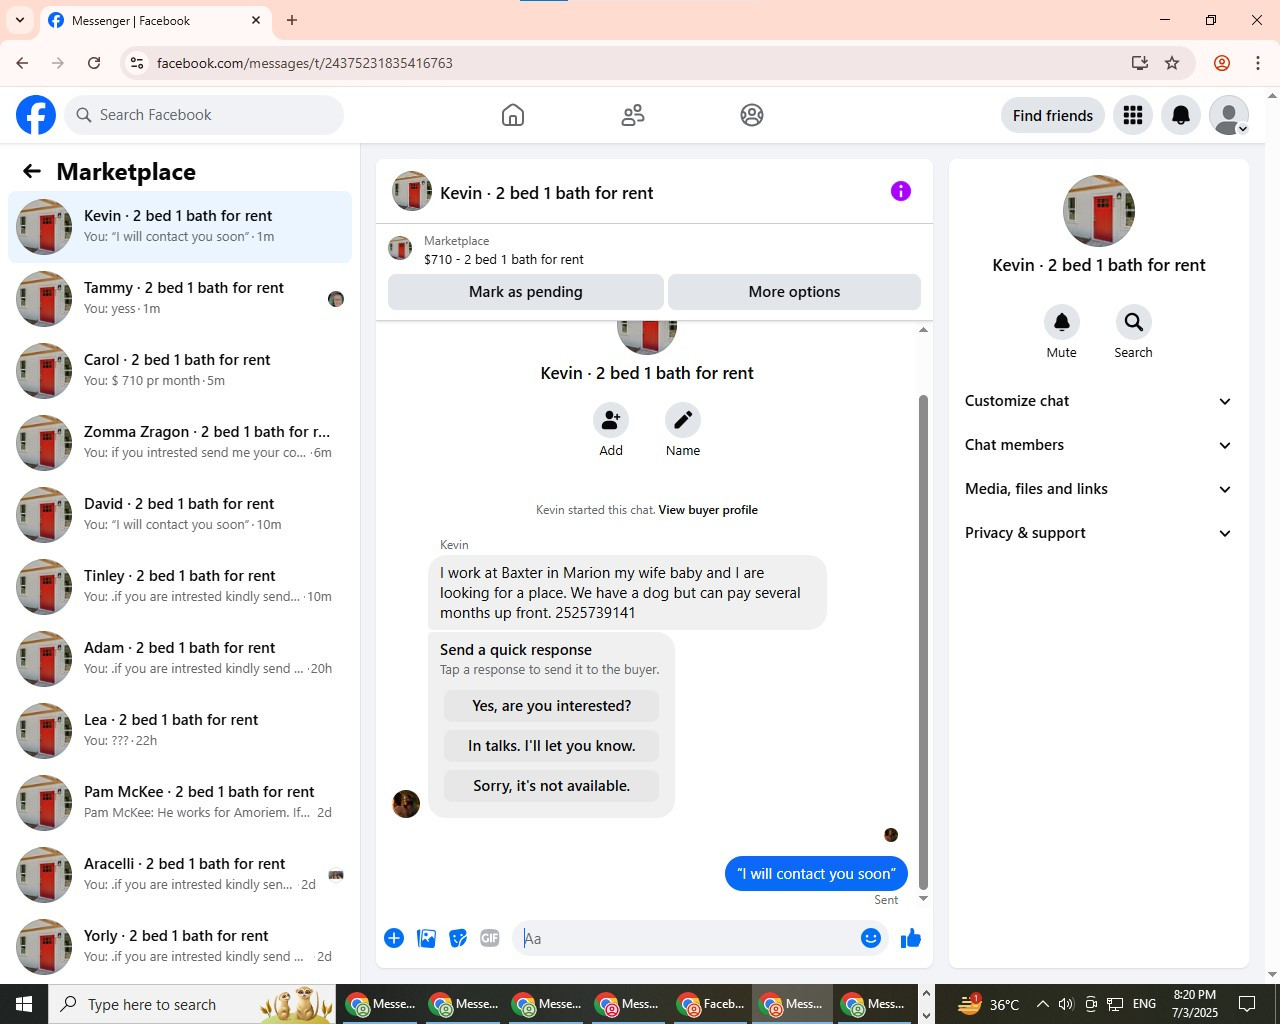This screenshot has height=1024, width=1280.
Task: Select David 2 bed 1 bath conversation
Action: tap(180, 515)
